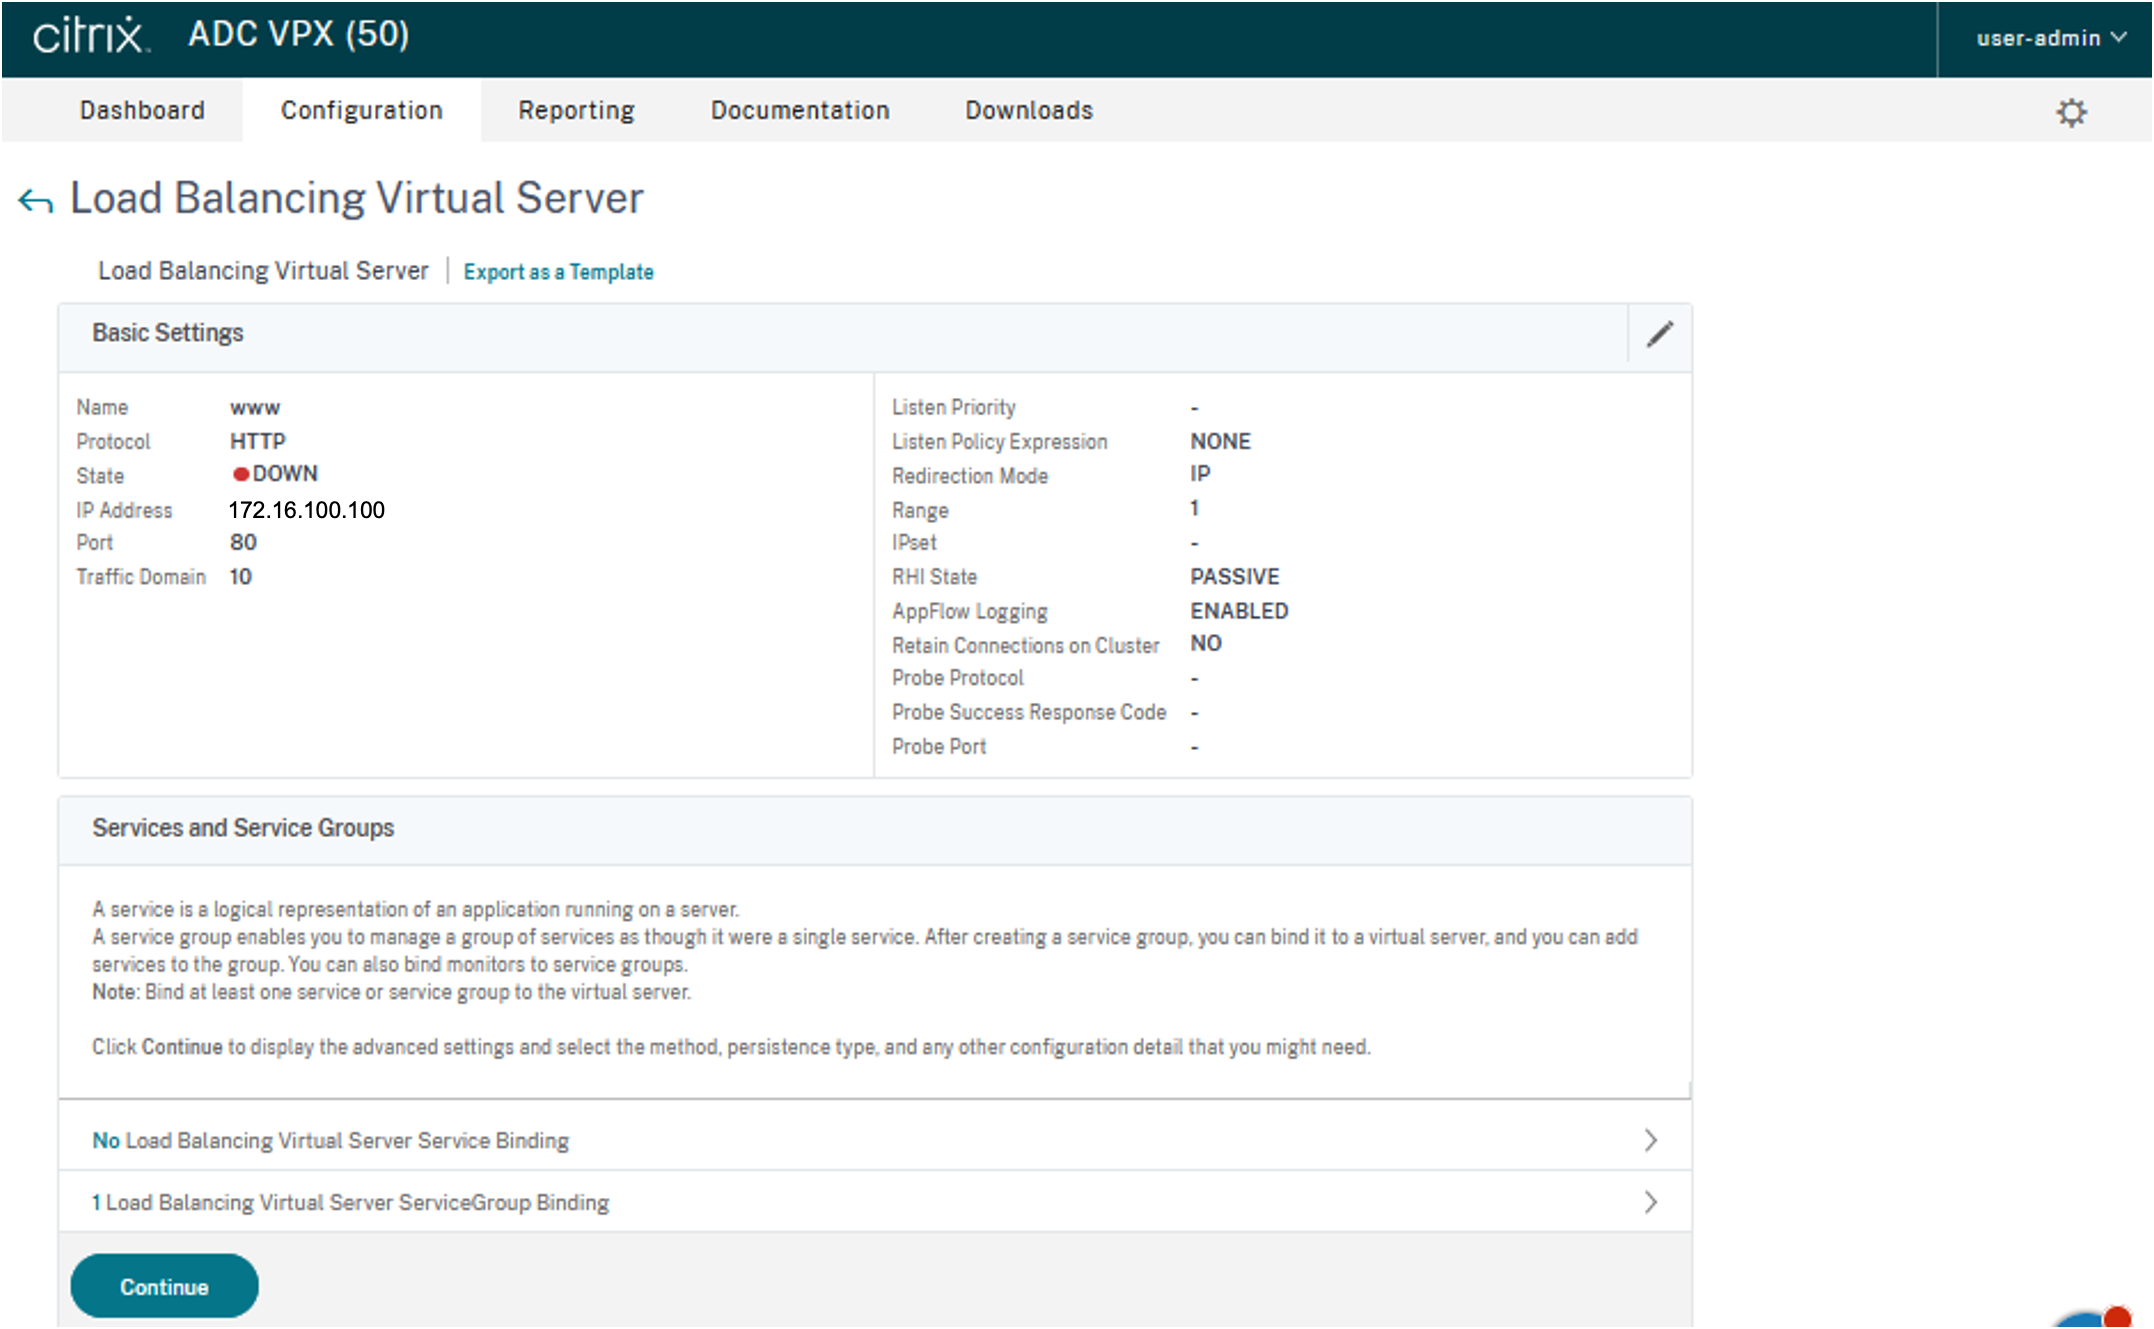2154x1329 pixels.
Task: Click Export as a Template link
Action: [558, 272]
